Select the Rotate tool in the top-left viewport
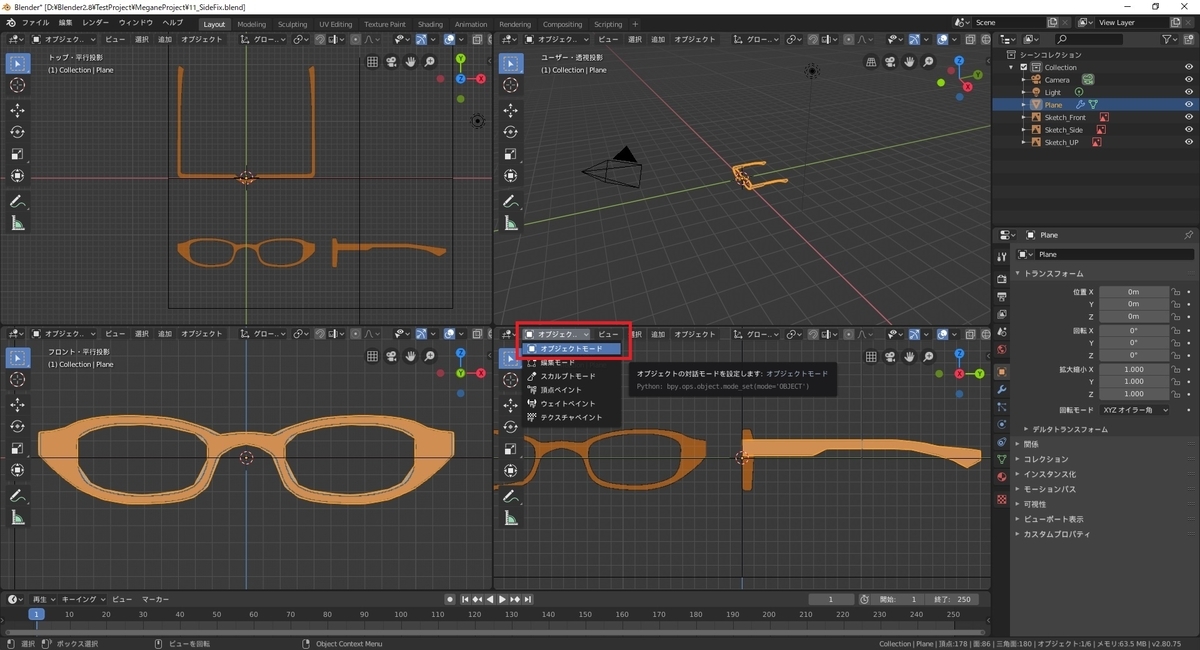The image size is (1200, 650). (x=17, y=132)
